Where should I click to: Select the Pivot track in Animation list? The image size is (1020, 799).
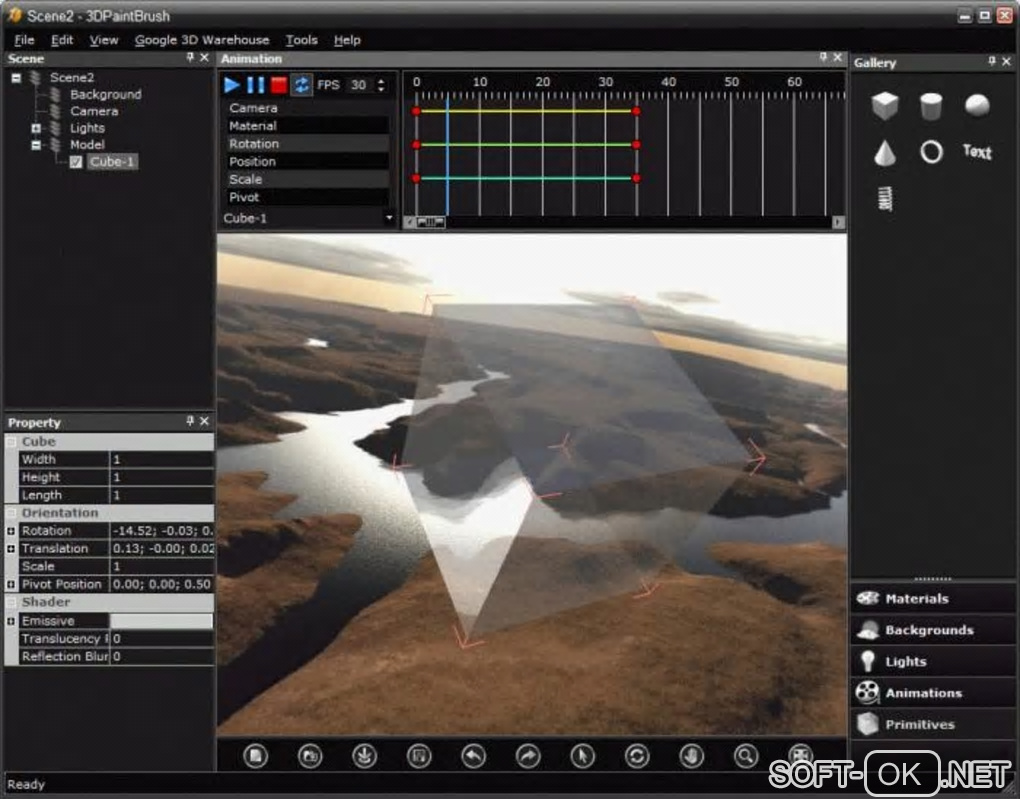(307, 197)
